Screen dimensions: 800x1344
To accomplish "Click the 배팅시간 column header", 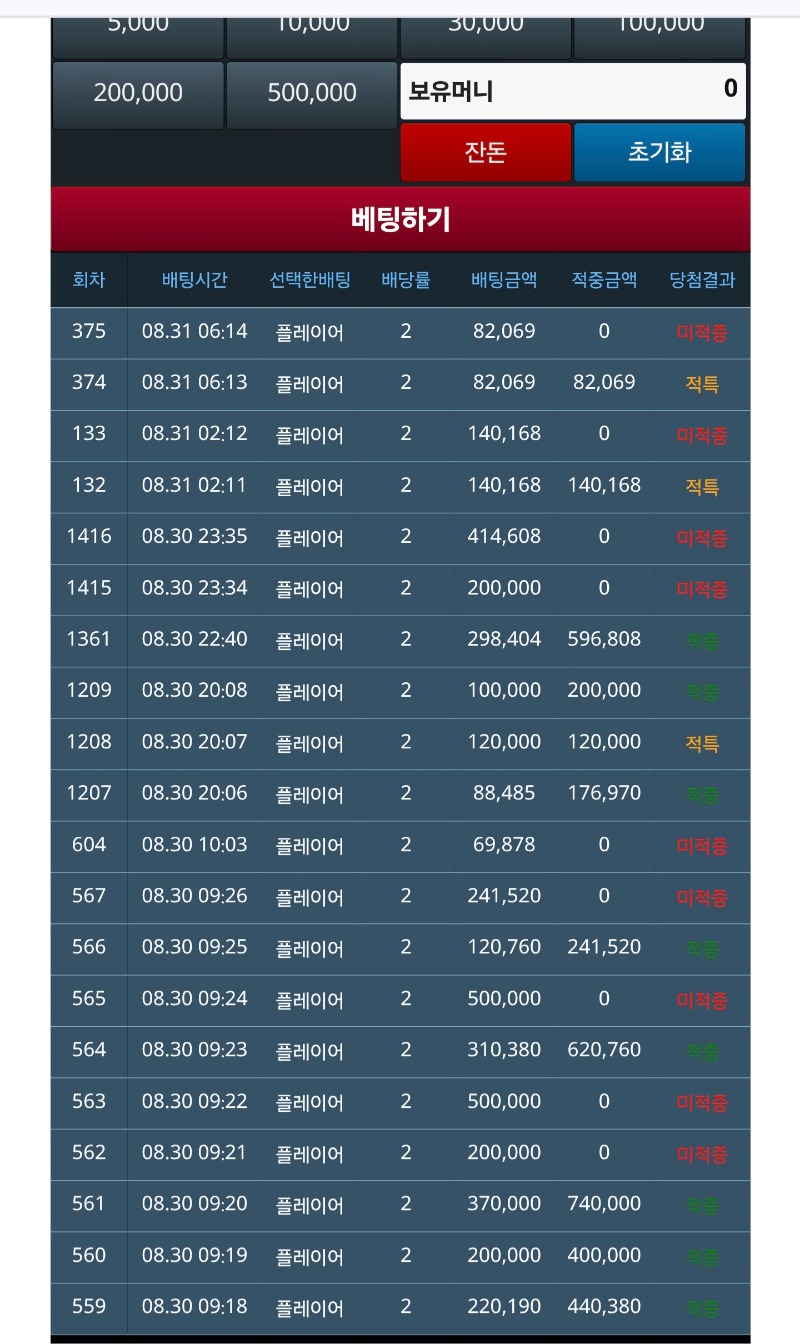I will (x=195, y=280).
